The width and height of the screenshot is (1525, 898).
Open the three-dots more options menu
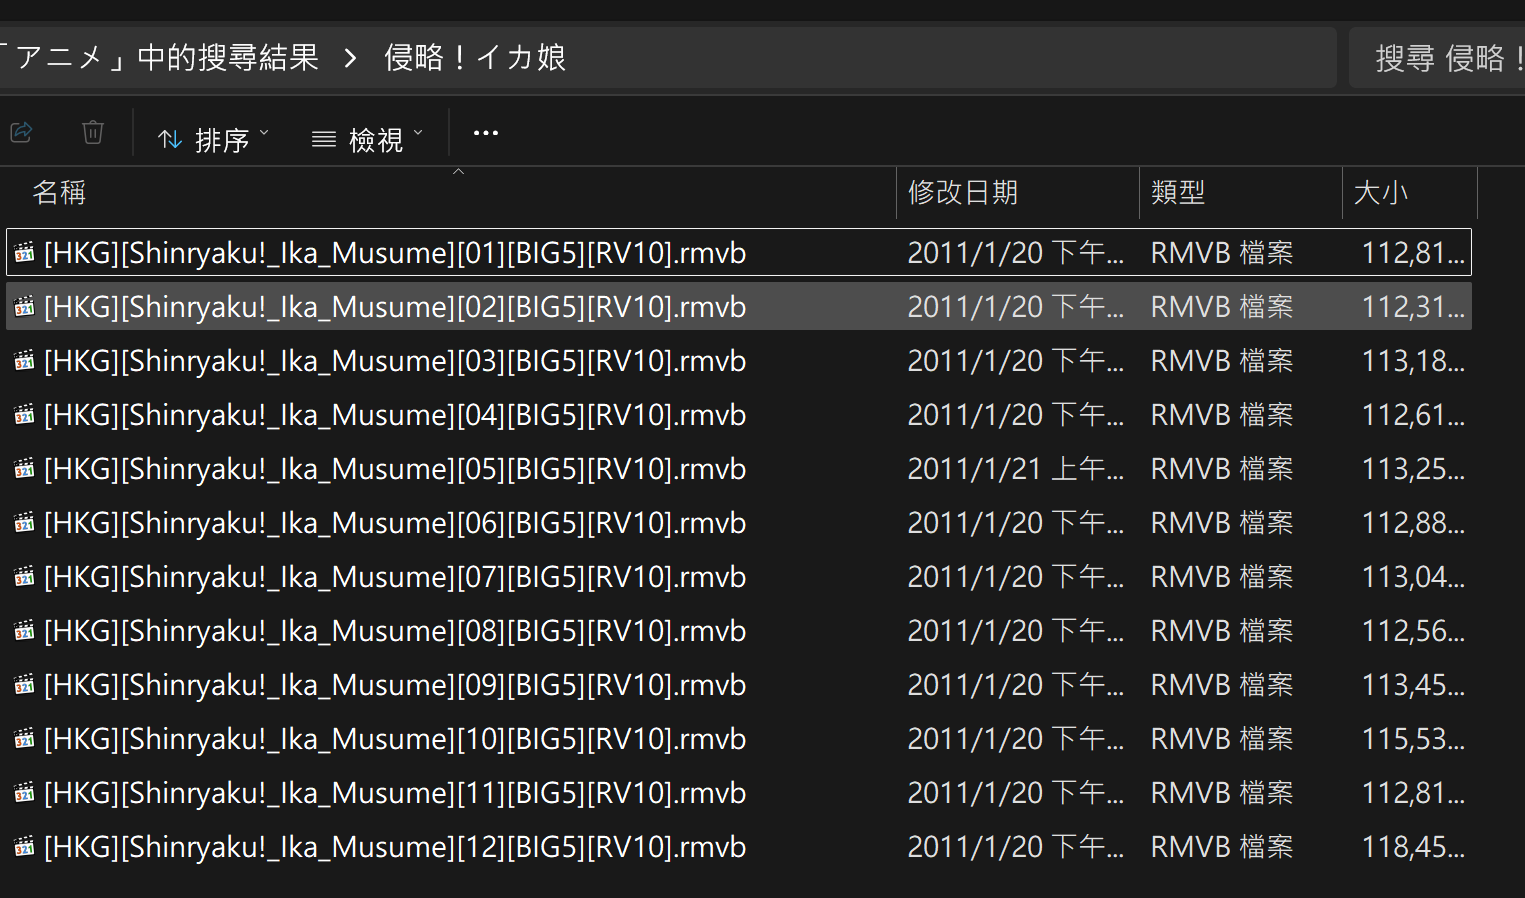tap(486, 133)
